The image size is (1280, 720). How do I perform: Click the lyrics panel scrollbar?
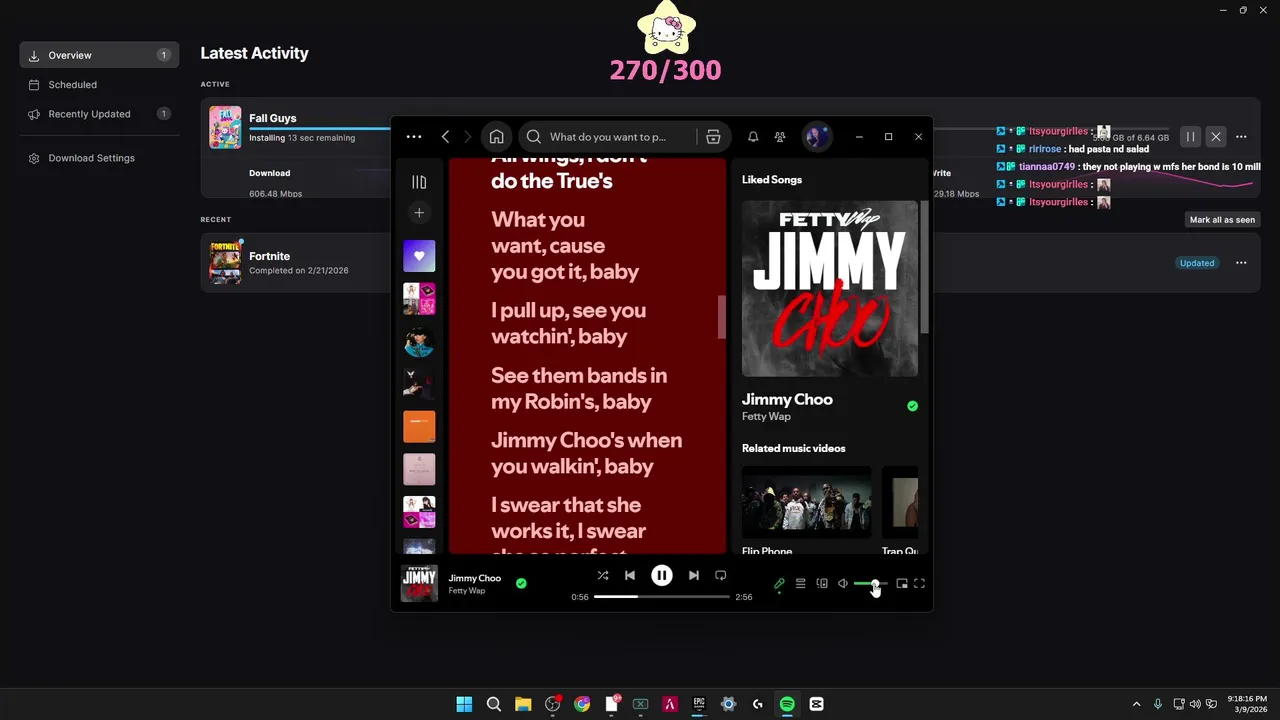(722, 318)
